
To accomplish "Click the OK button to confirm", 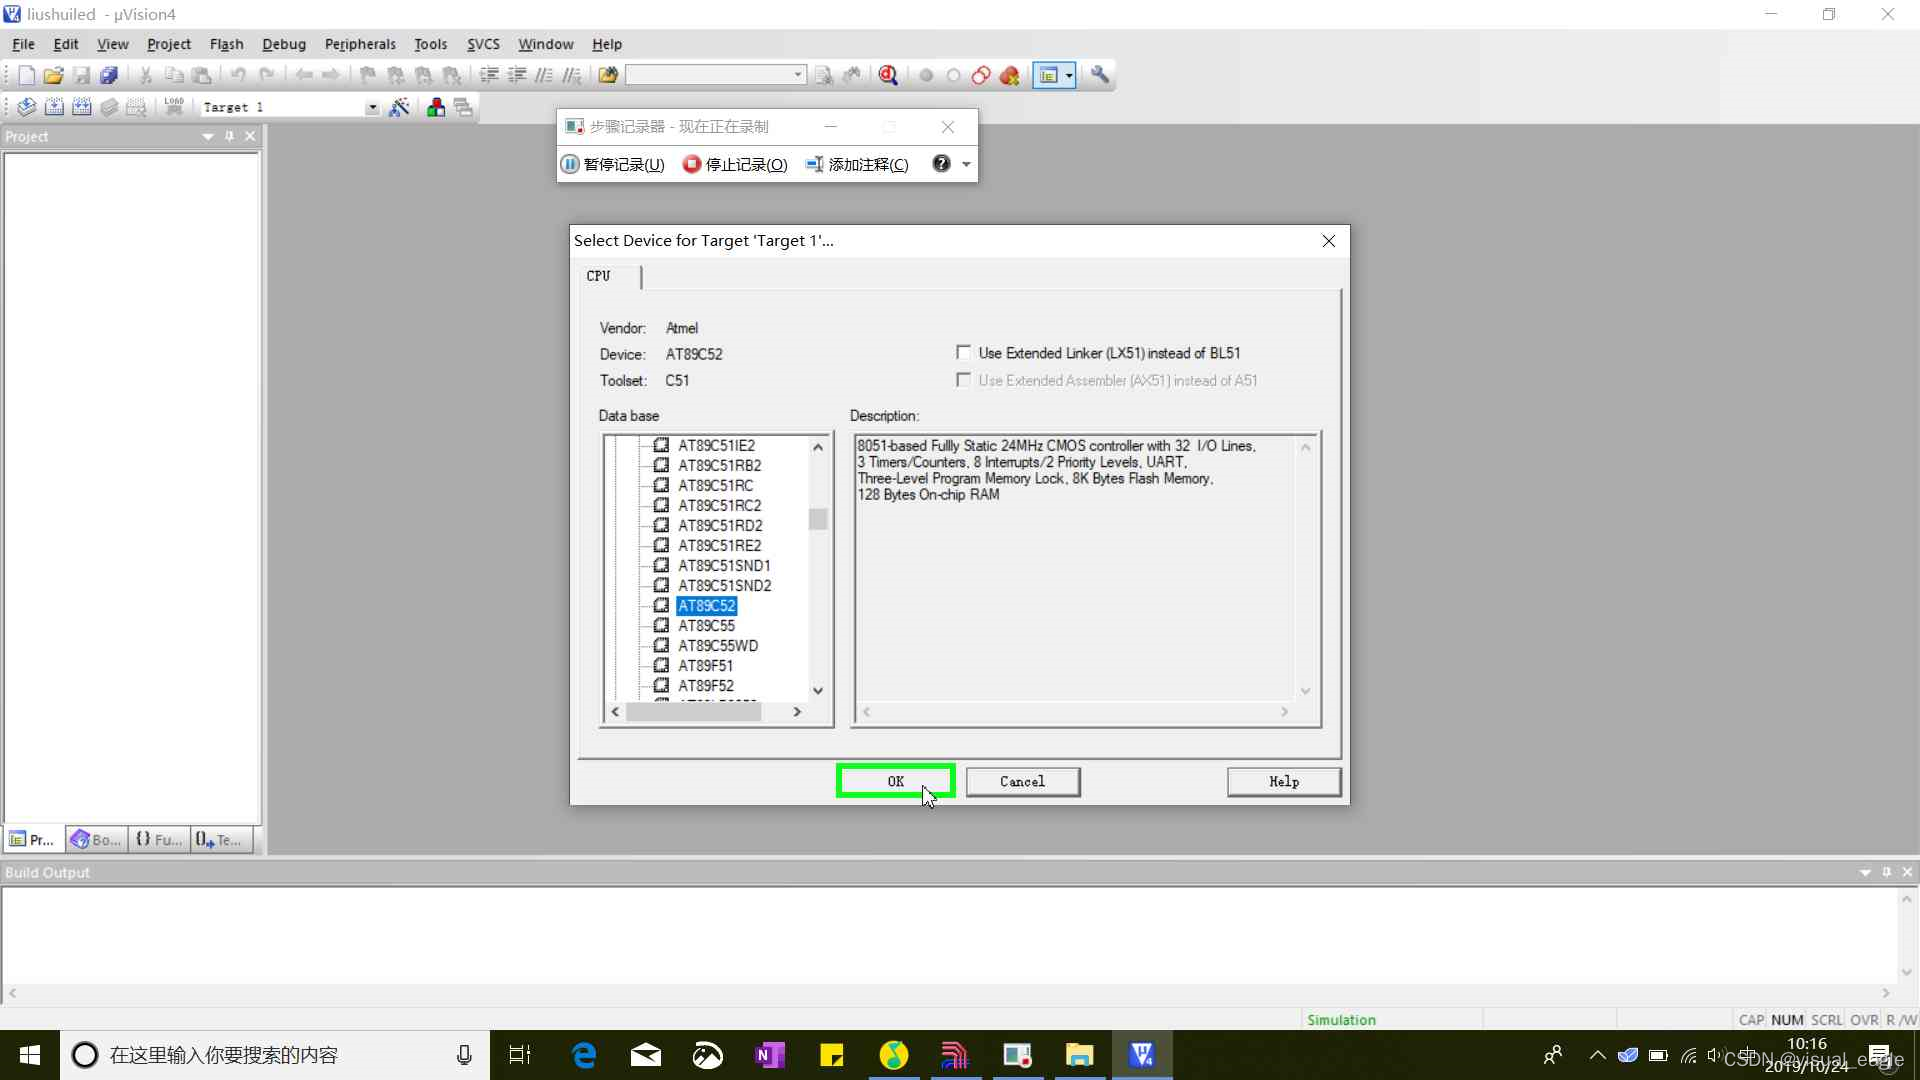I will pyautogui.click(x=894, y=781).
